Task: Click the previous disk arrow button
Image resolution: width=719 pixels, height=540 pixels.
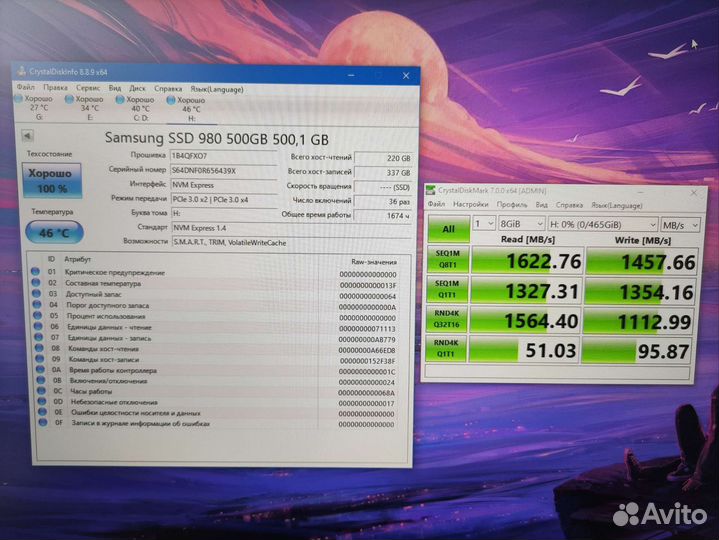Action: coord(28,136)
